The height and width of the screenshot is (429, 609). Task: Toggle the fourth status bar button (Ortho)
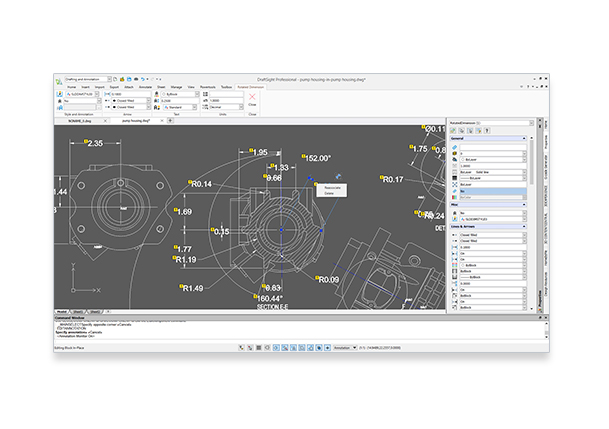[x=267, y=347]
